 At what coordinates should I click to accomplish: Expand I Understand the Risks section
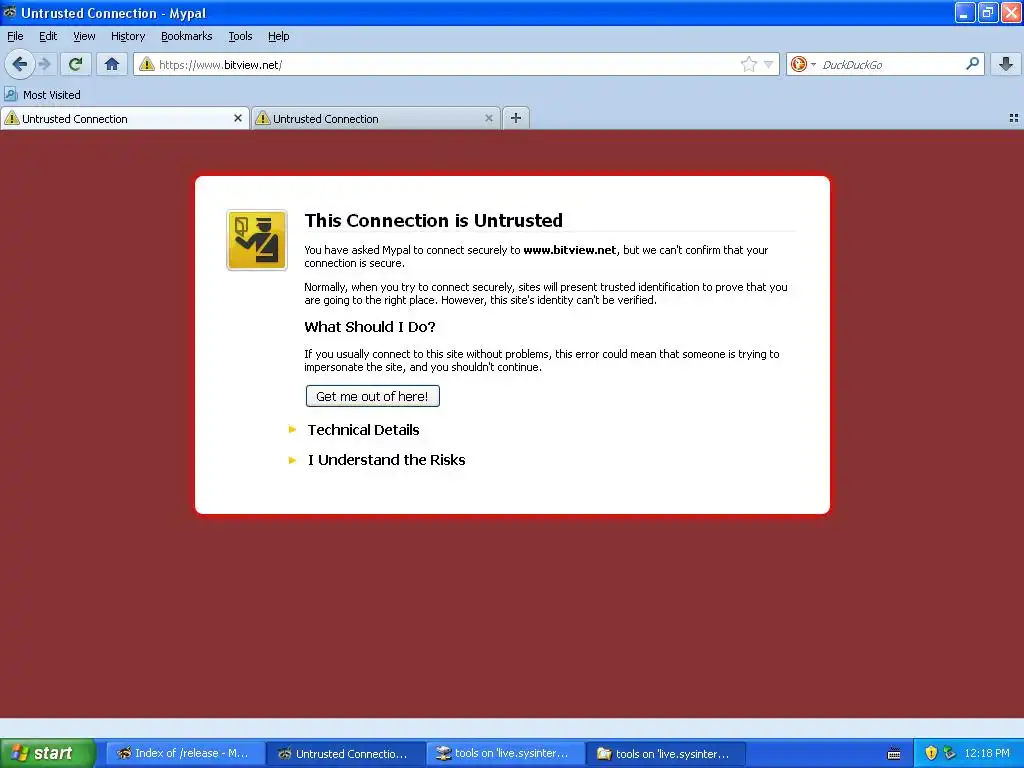(386, 460)
